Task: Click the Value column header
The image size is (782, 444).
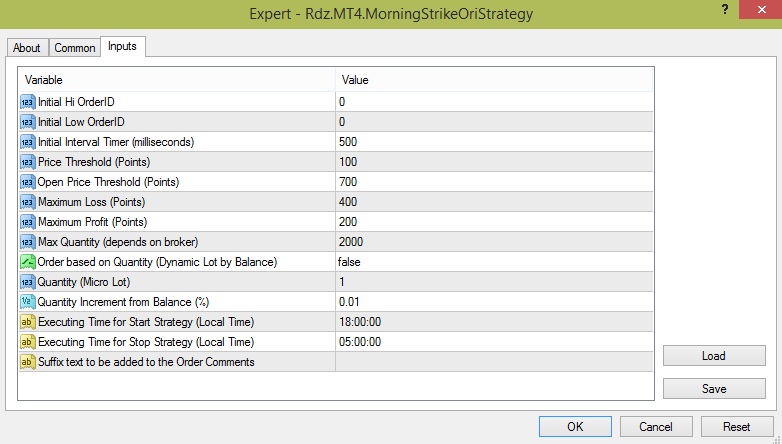Action: (x=494, y=80)
